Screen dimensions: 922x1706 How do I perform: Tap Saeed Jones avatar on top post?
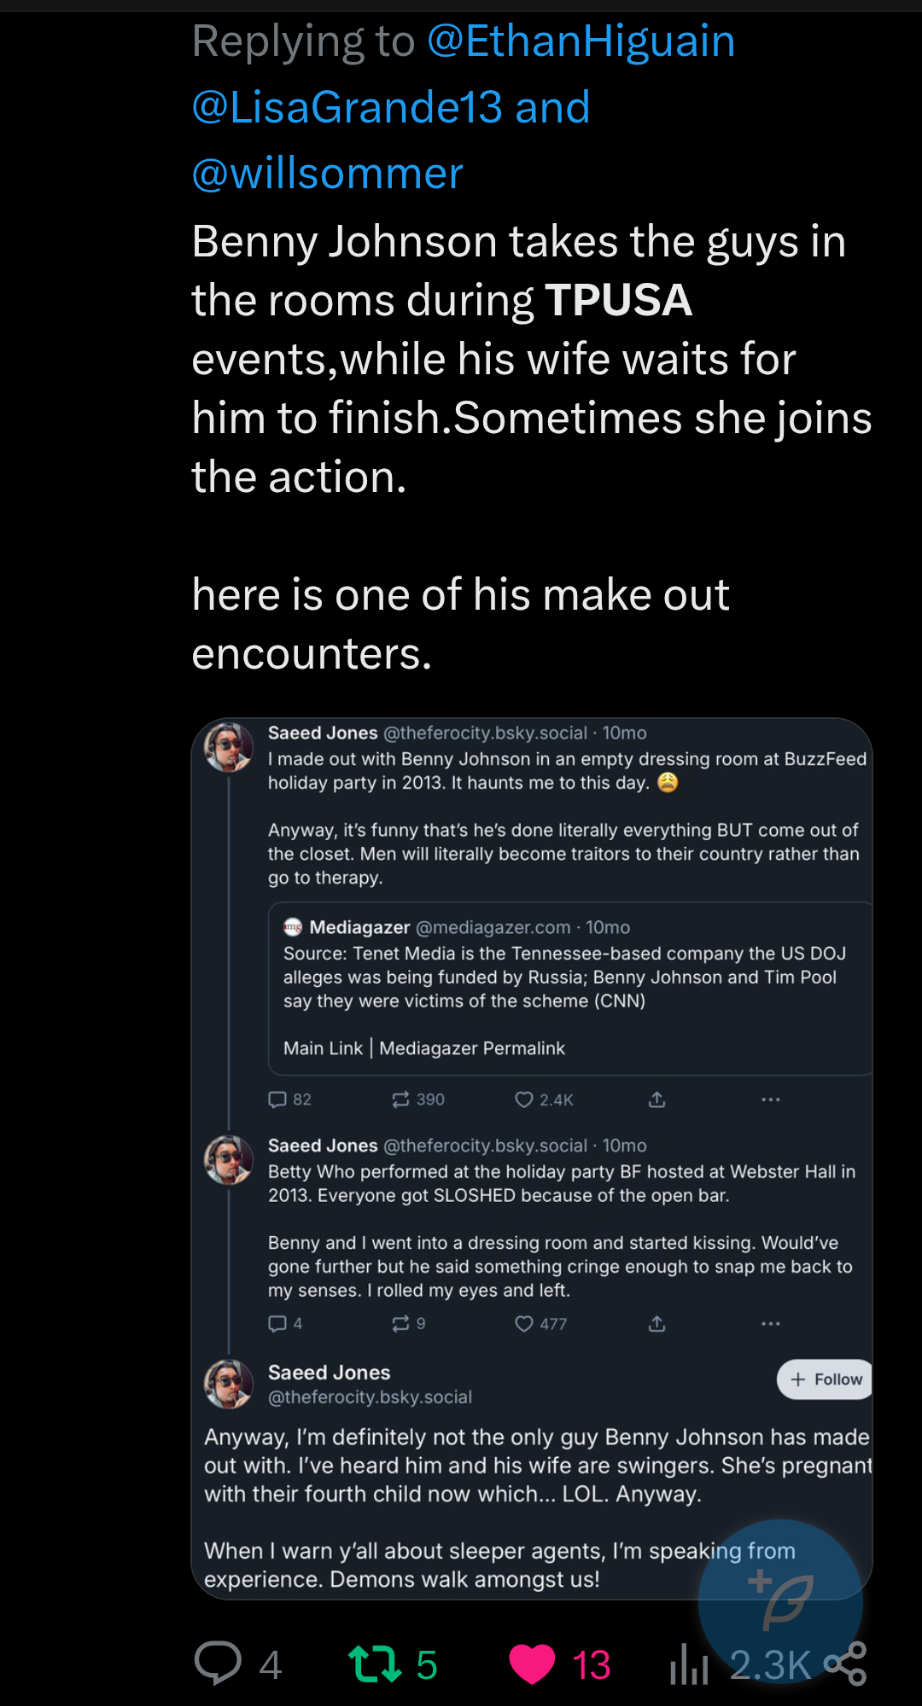tap(229, 747)
